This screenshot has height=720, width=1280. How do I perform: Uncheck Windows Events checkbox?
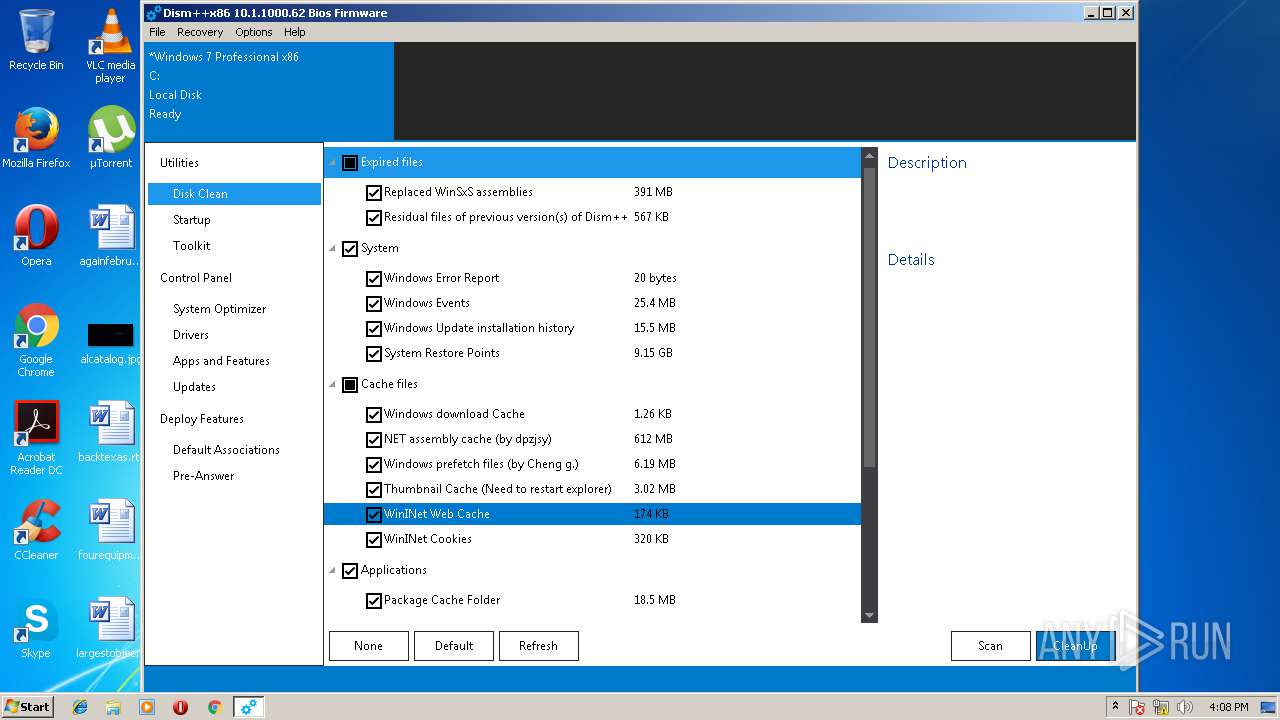374,303
